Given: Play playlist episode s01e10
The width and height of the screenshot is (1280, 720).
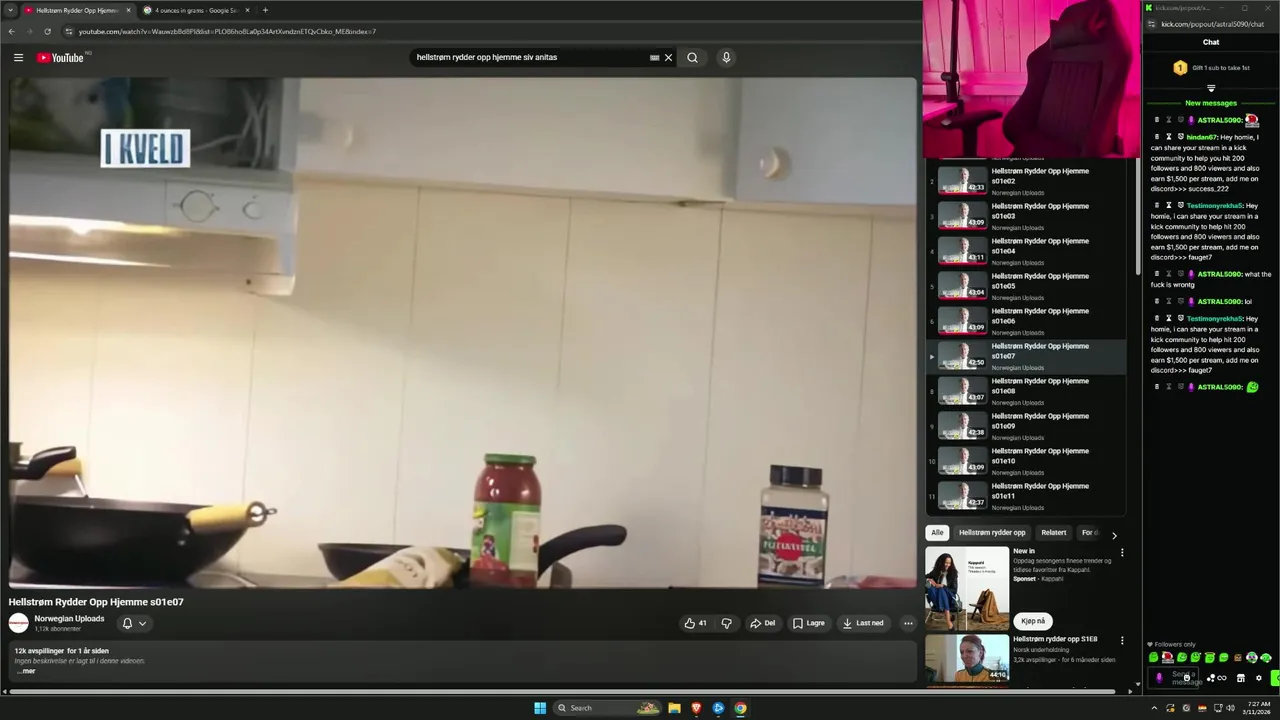Looking at the screenshot, I should pos(1026,461).
